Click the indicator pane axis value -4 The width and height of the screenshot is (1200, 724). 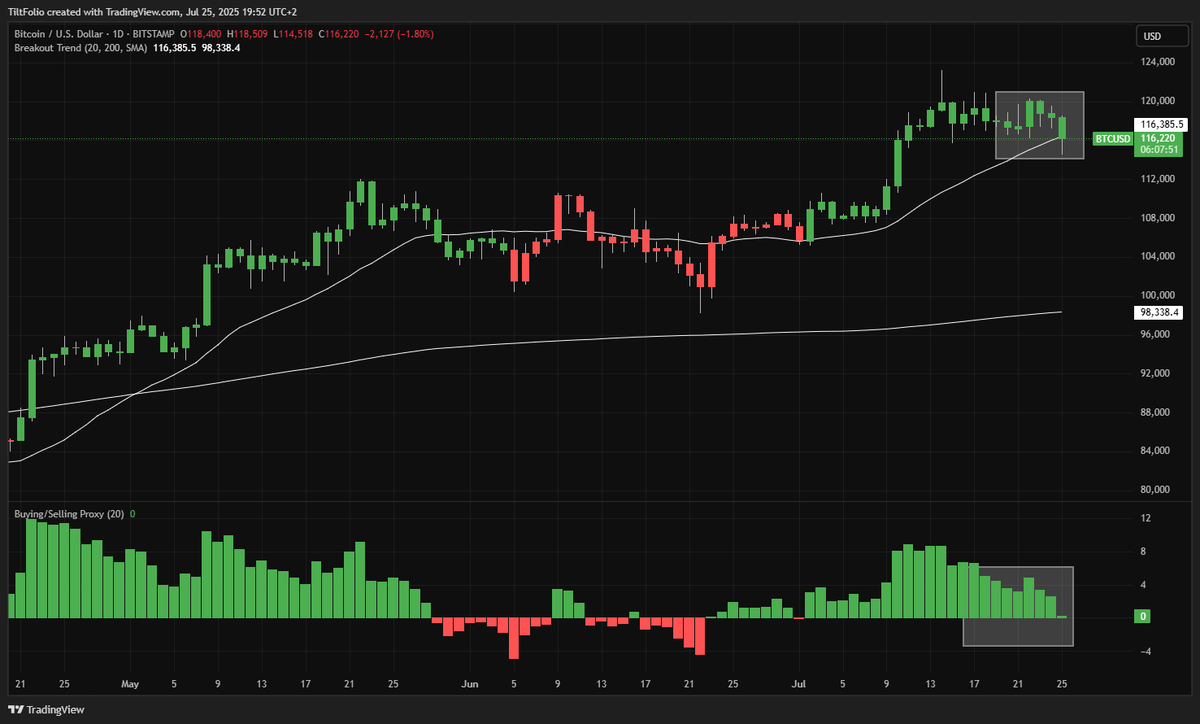point(1144,652)
